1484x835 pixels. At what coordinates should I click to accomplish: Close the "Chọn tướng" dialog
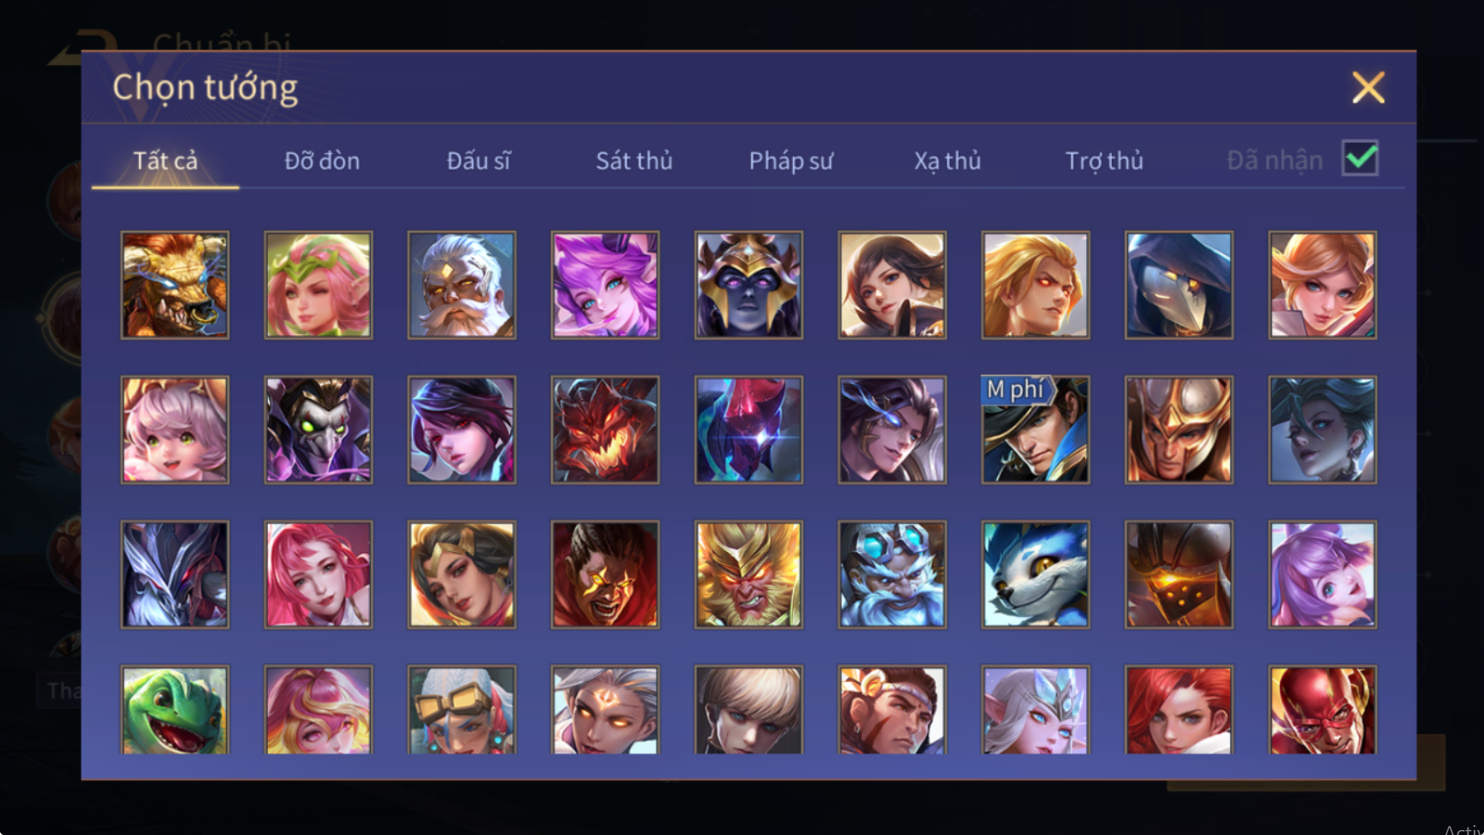click(1368, 88)
